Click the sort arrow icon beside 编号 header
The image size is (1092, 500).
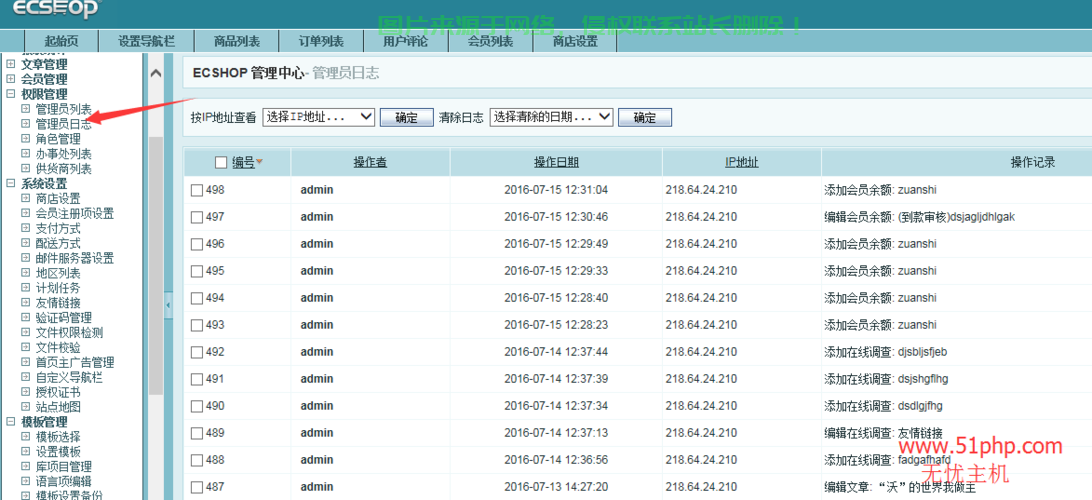[x=260, y=162]
